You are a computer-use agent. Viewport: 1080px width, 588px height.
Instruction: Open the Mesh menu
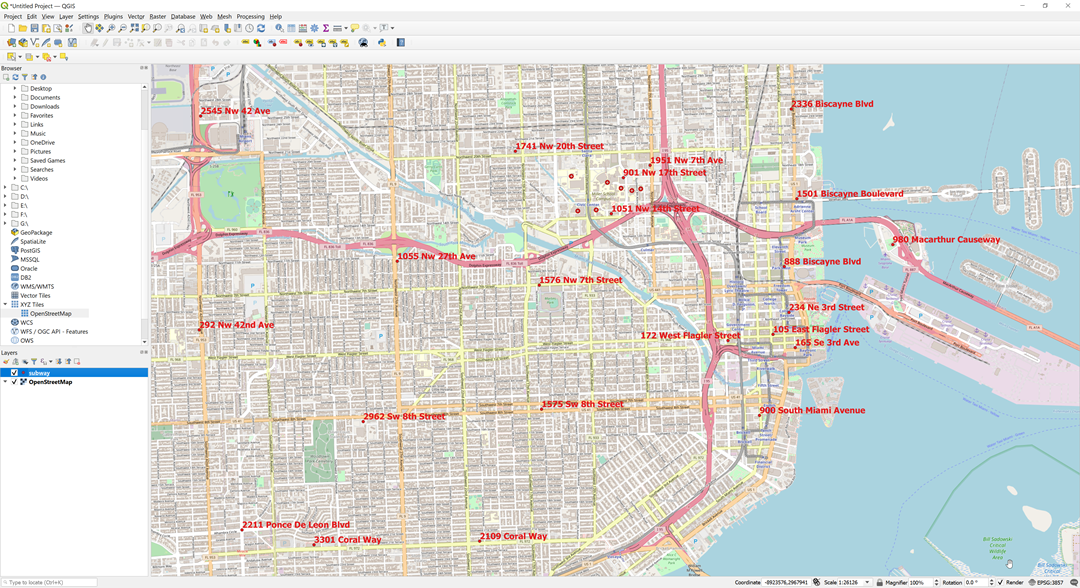pos(225,17)
